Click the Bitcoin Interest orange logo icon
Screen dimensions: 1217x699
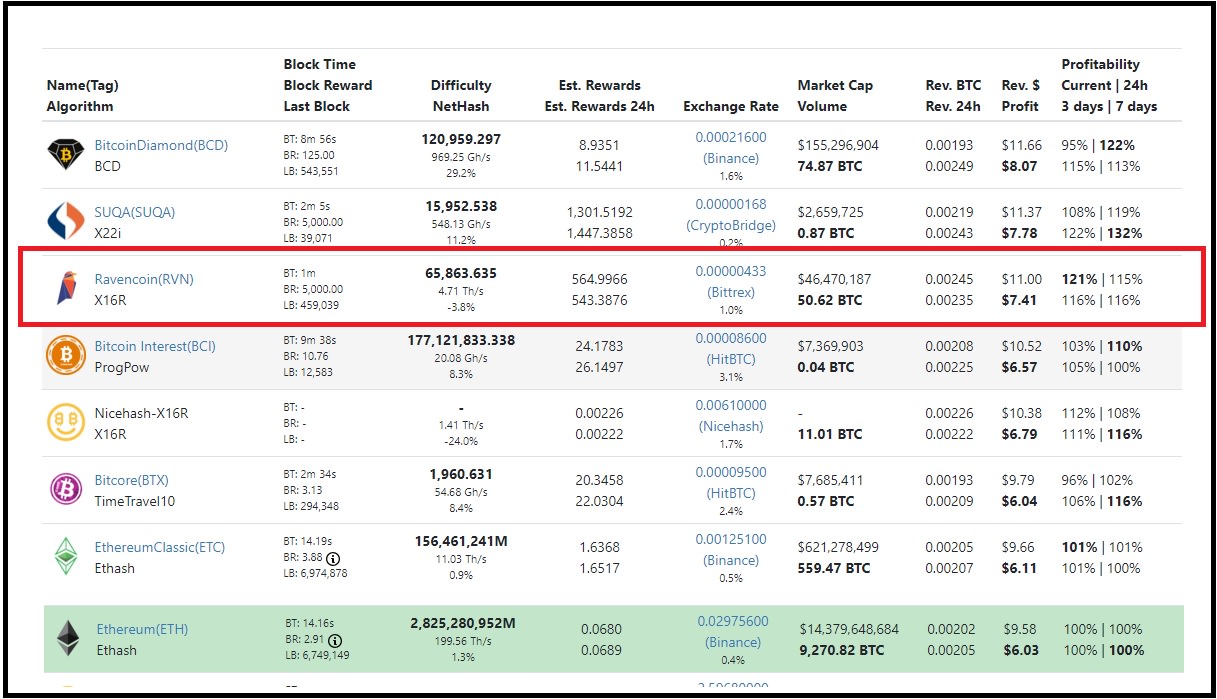pos(66,356)
